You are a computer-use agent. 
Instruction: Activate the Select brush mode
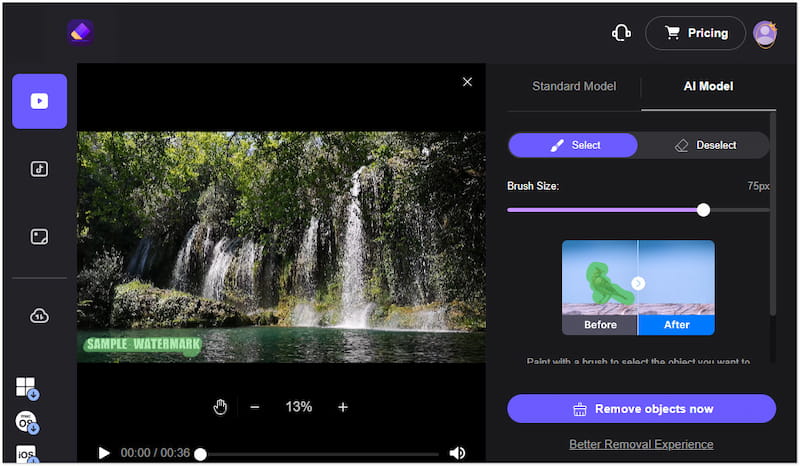click(573, 145)
